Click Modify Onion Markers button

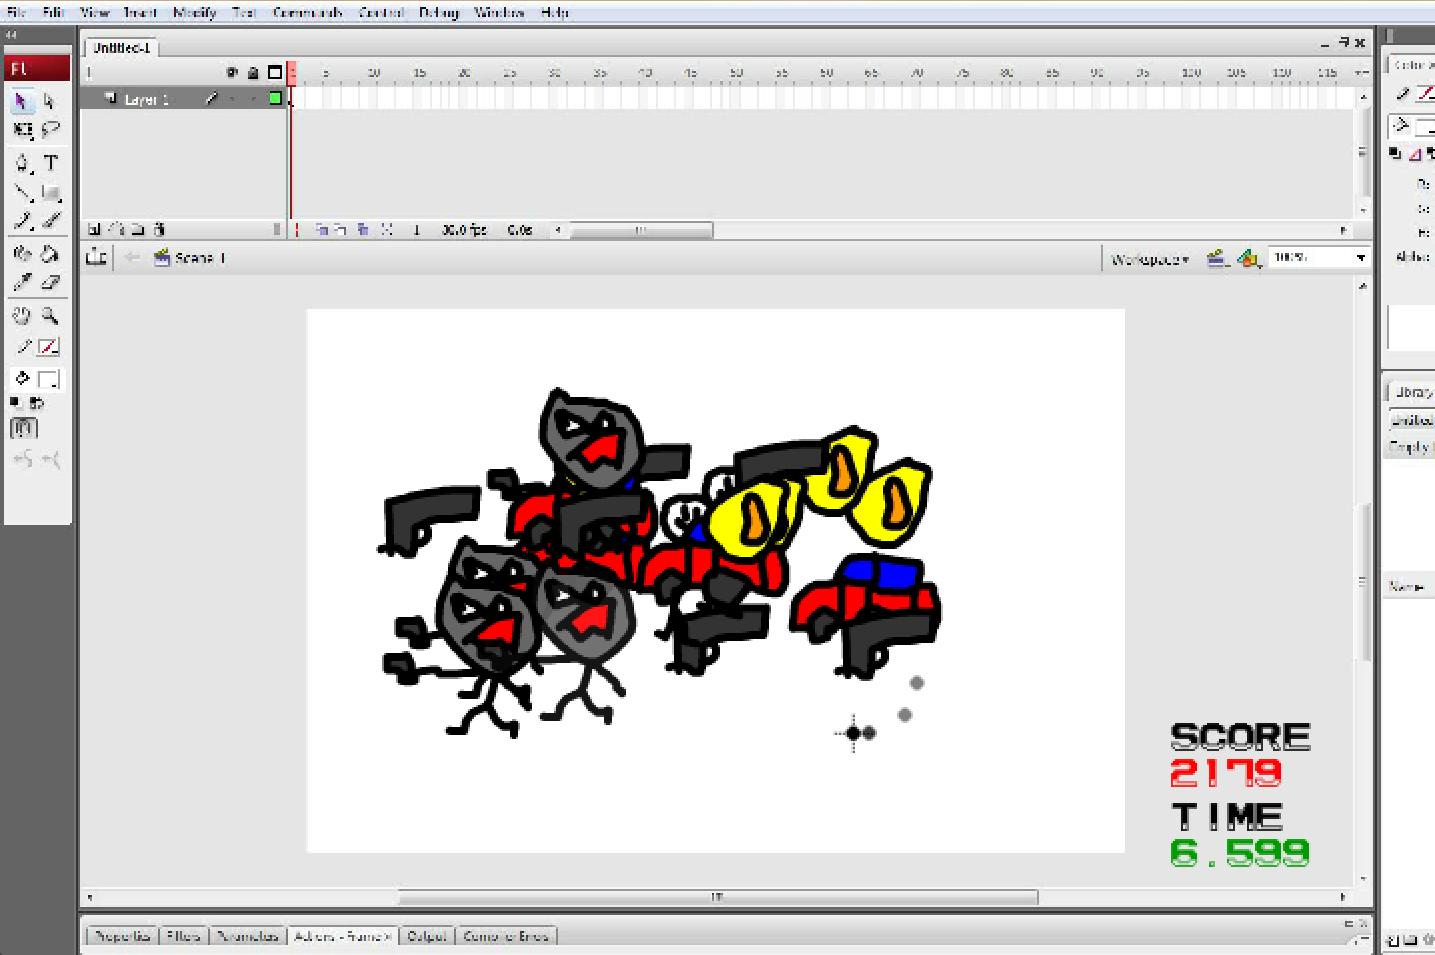(x=387, y=230)
